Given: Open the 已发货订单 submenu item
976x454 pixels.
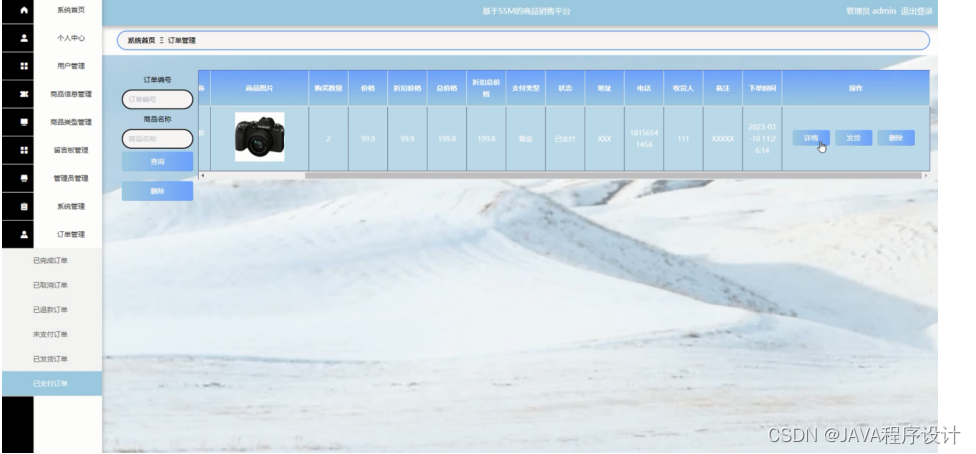Looking at the screenshot, I should (52, 359).
